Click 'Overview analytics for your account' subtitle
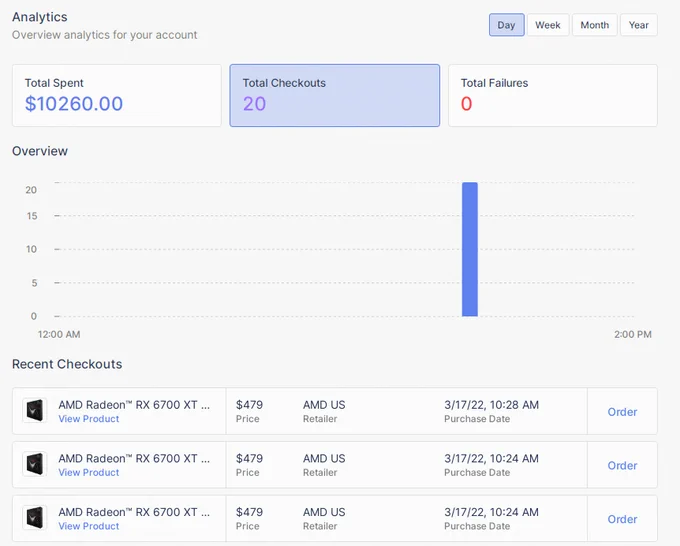This screenshot has height=546, width=680. point(105,35)
